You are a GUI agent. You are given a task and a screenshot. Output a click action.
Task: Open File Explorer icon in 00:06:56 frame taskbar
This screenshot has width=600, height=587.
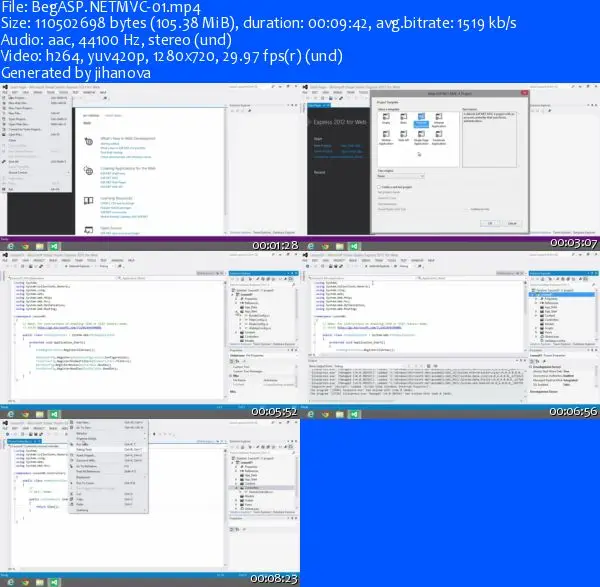[340, 414]
